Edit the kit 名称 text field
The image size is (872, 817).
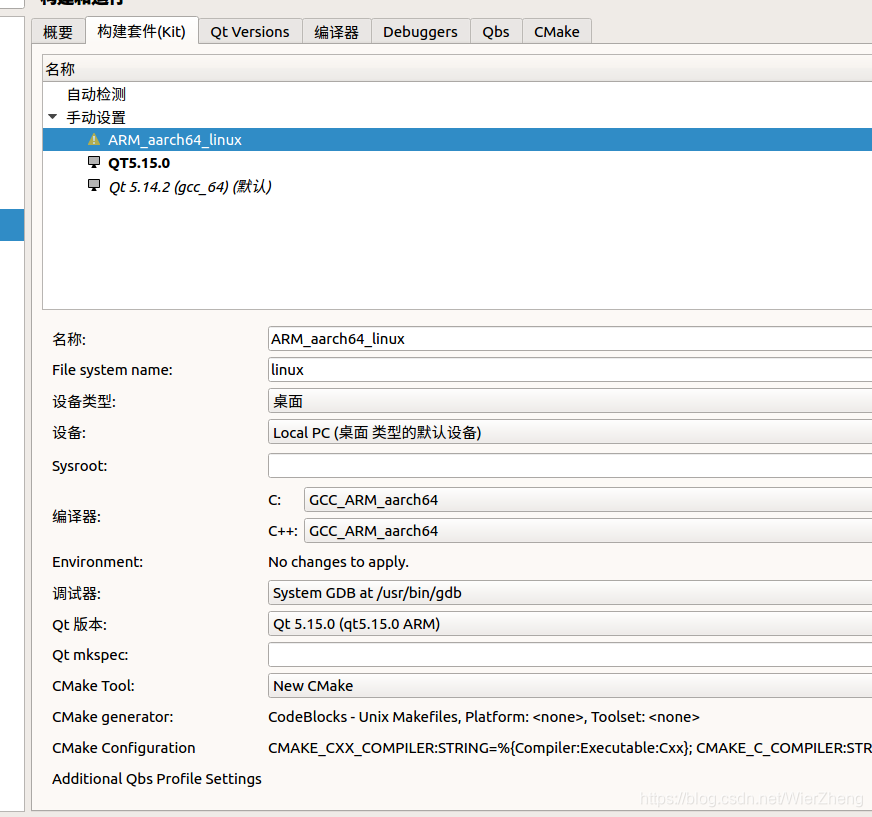[570, 339]
